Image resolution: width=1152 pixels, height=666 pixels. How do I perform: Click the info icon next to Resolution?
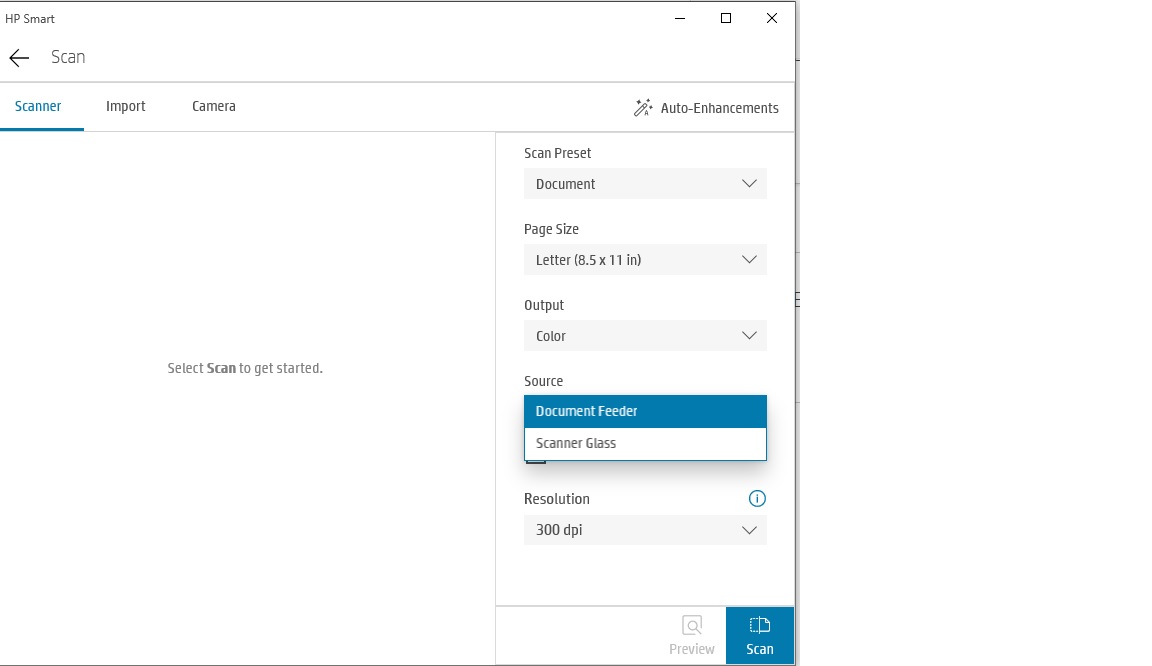[757, 498]
